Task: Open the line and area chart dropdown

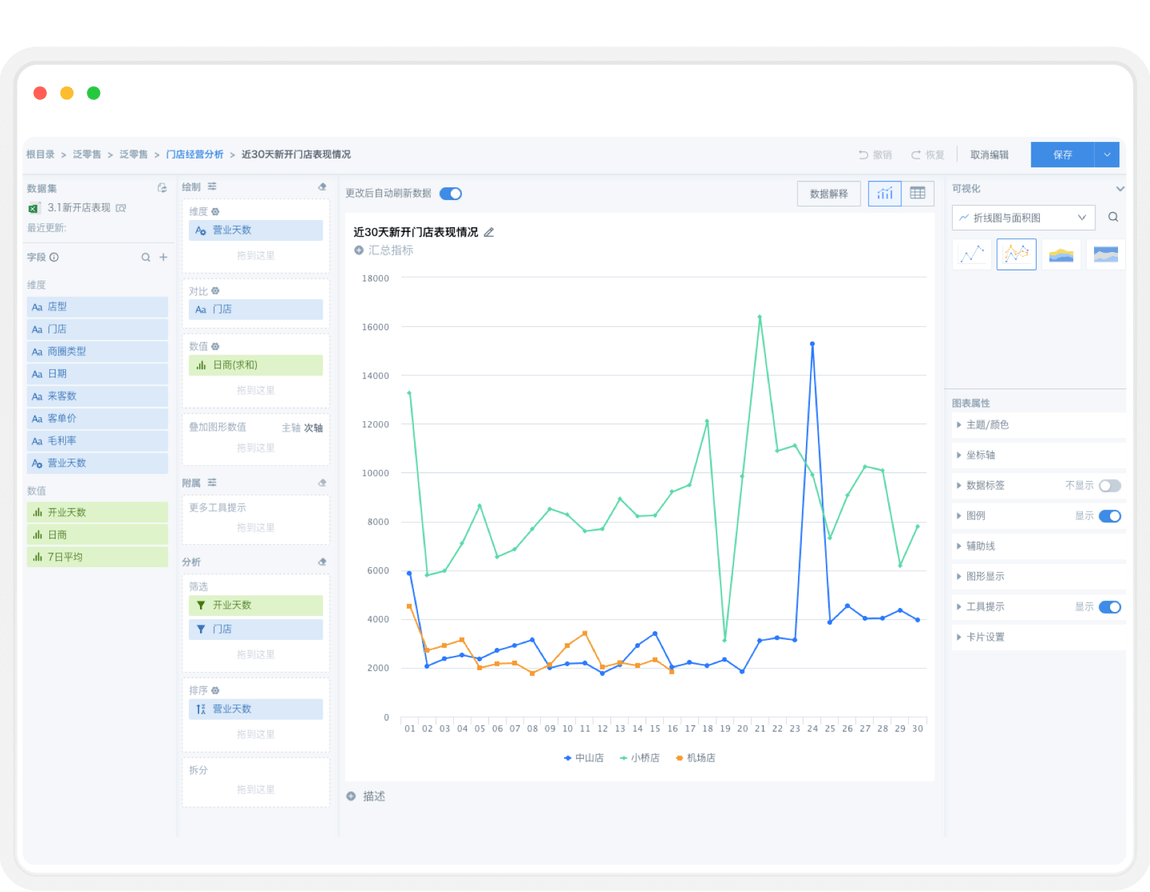Action: [1022, 217]
